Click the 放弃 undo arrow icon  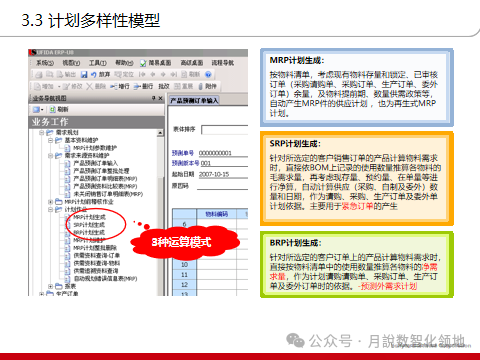tap(94, 75)
